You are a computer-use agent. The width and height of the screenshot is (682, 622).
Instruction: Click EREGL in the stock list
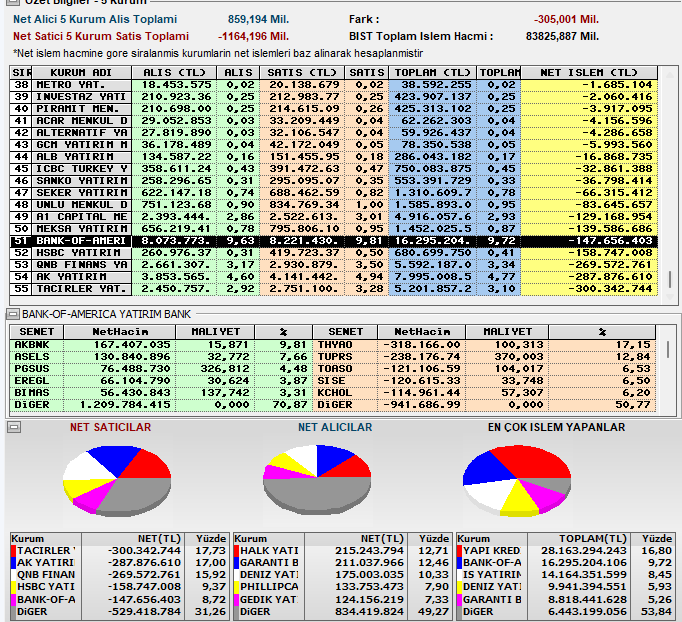pyautogui.click(x=32, y=381)
